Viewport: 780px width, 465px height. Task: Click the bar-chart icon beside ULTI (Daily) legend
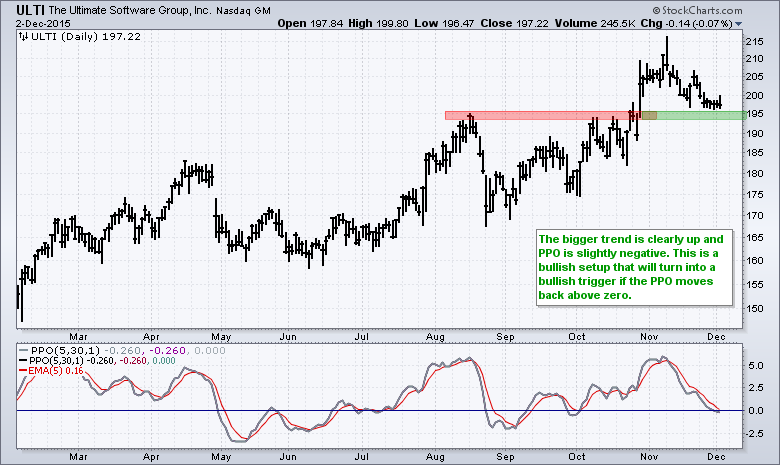pyautogui.click(x=22, y=36)
